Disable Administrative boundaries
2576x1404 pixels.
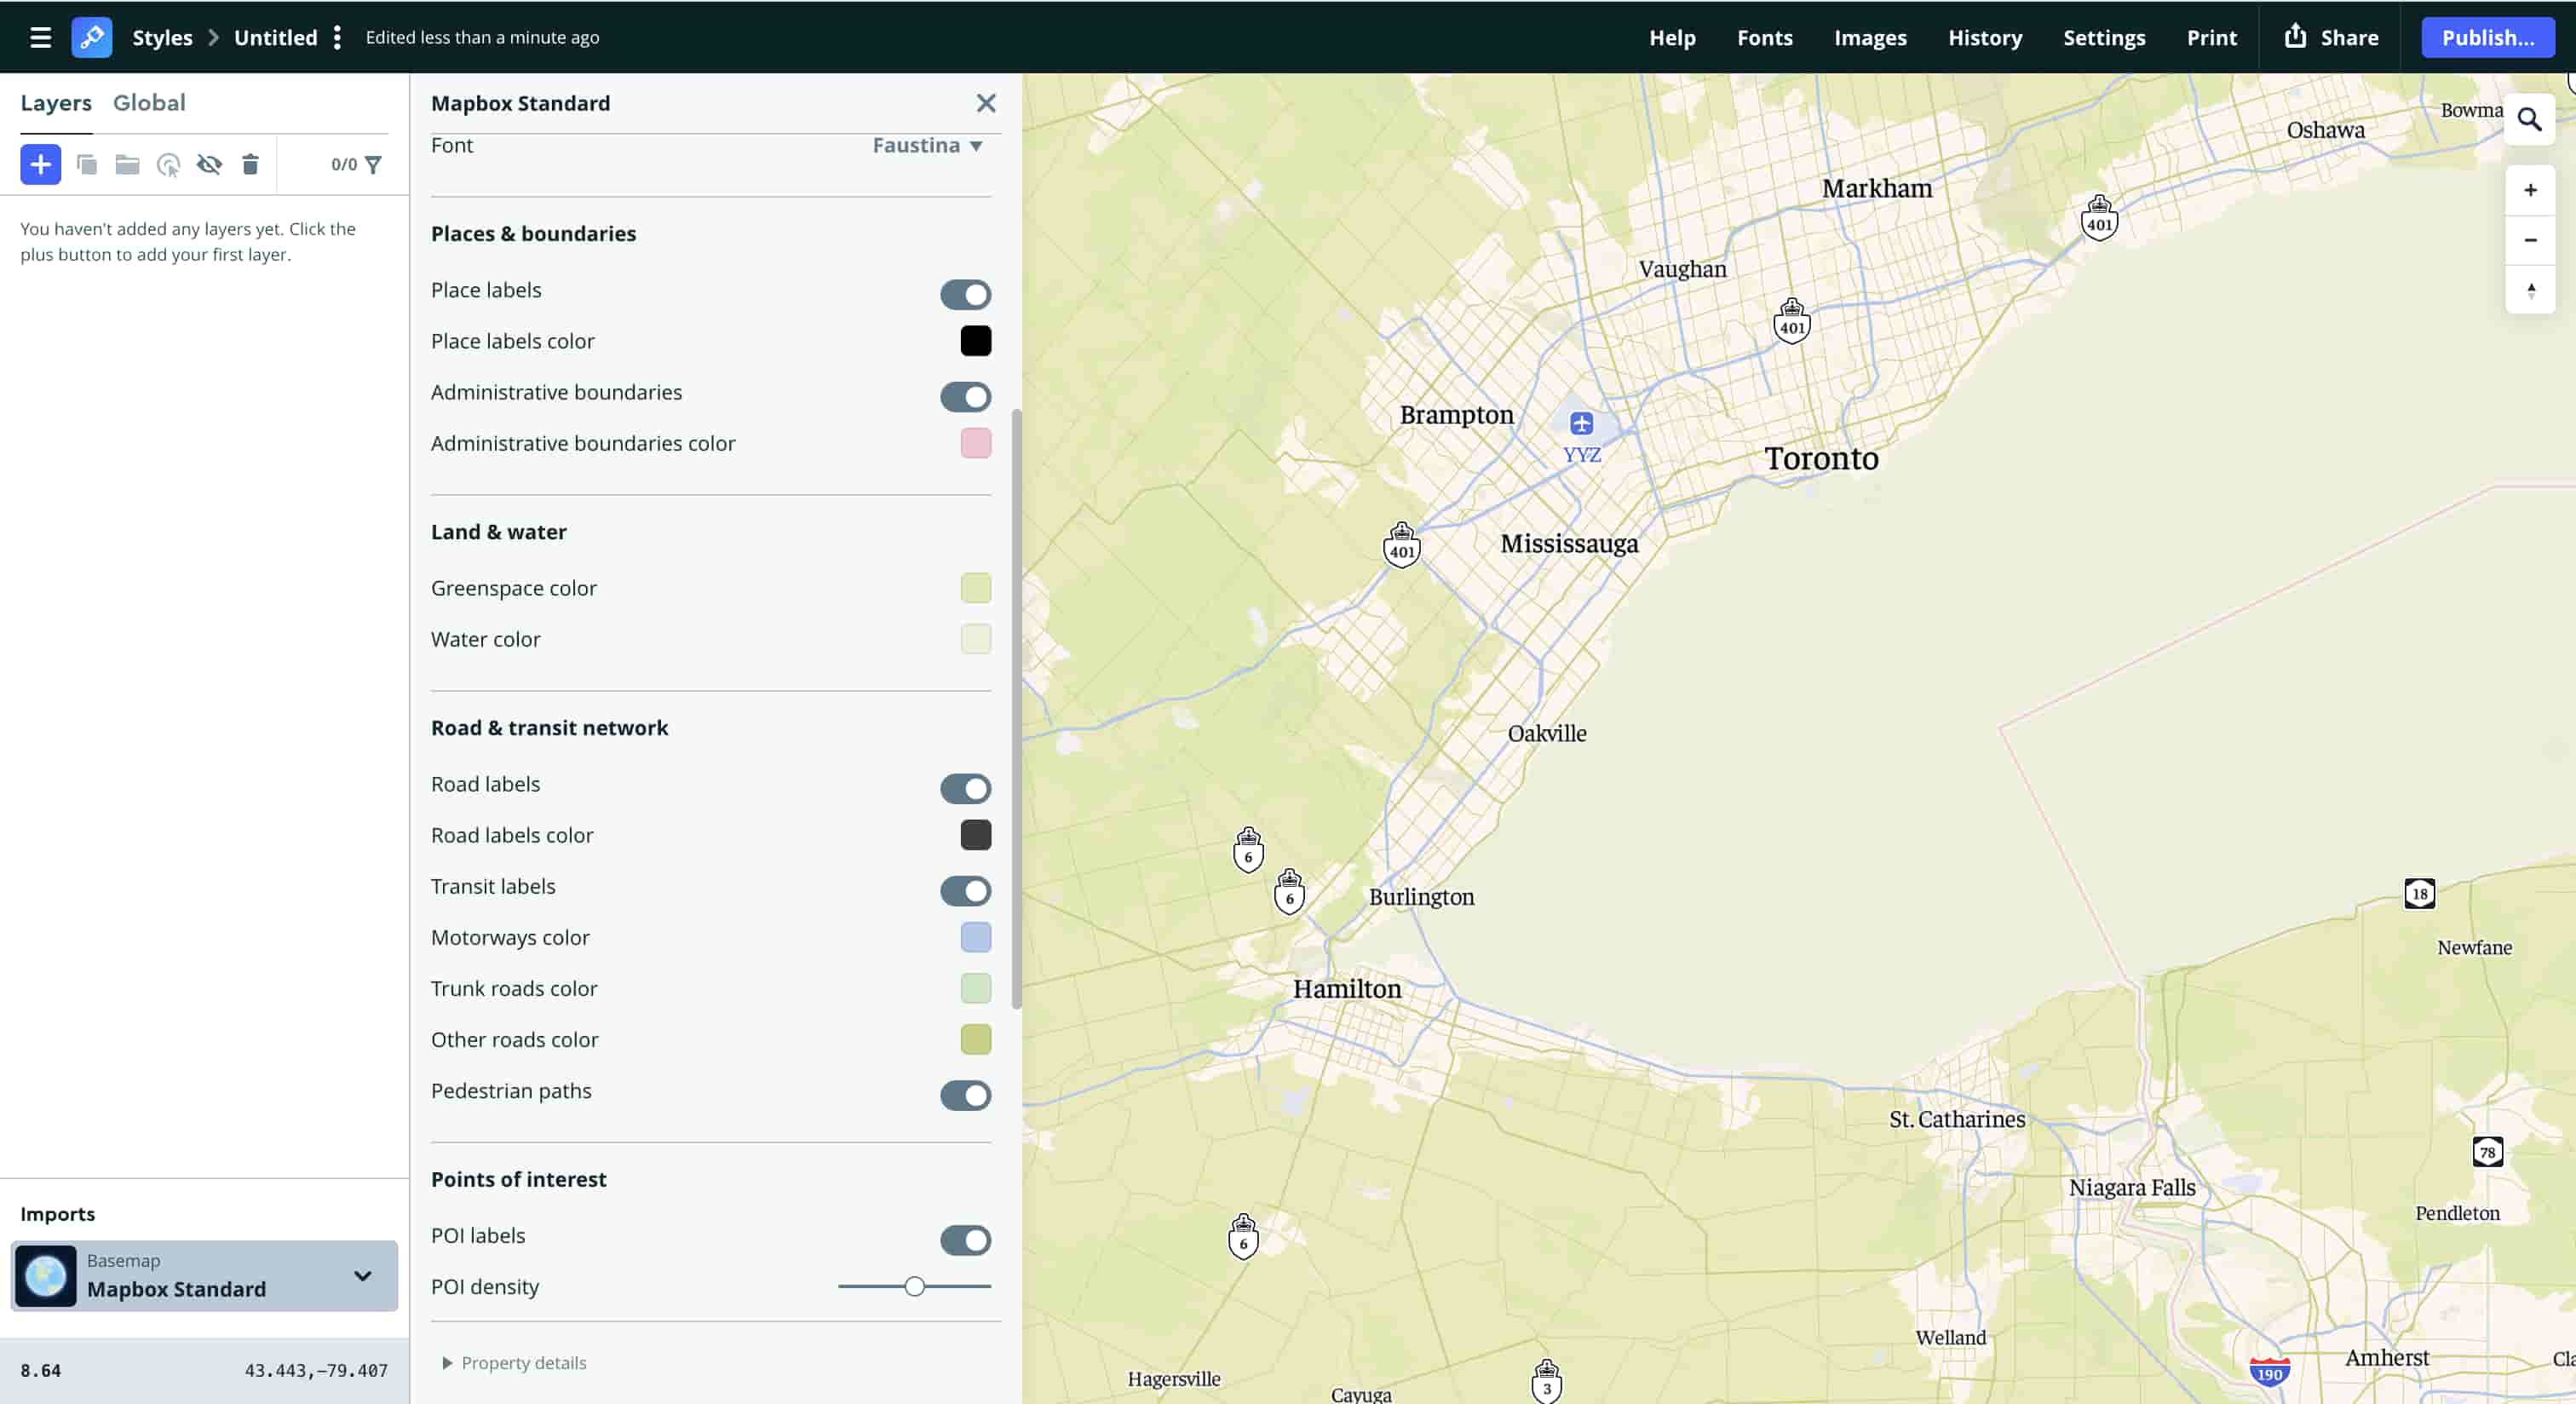[x=965, y=397]
